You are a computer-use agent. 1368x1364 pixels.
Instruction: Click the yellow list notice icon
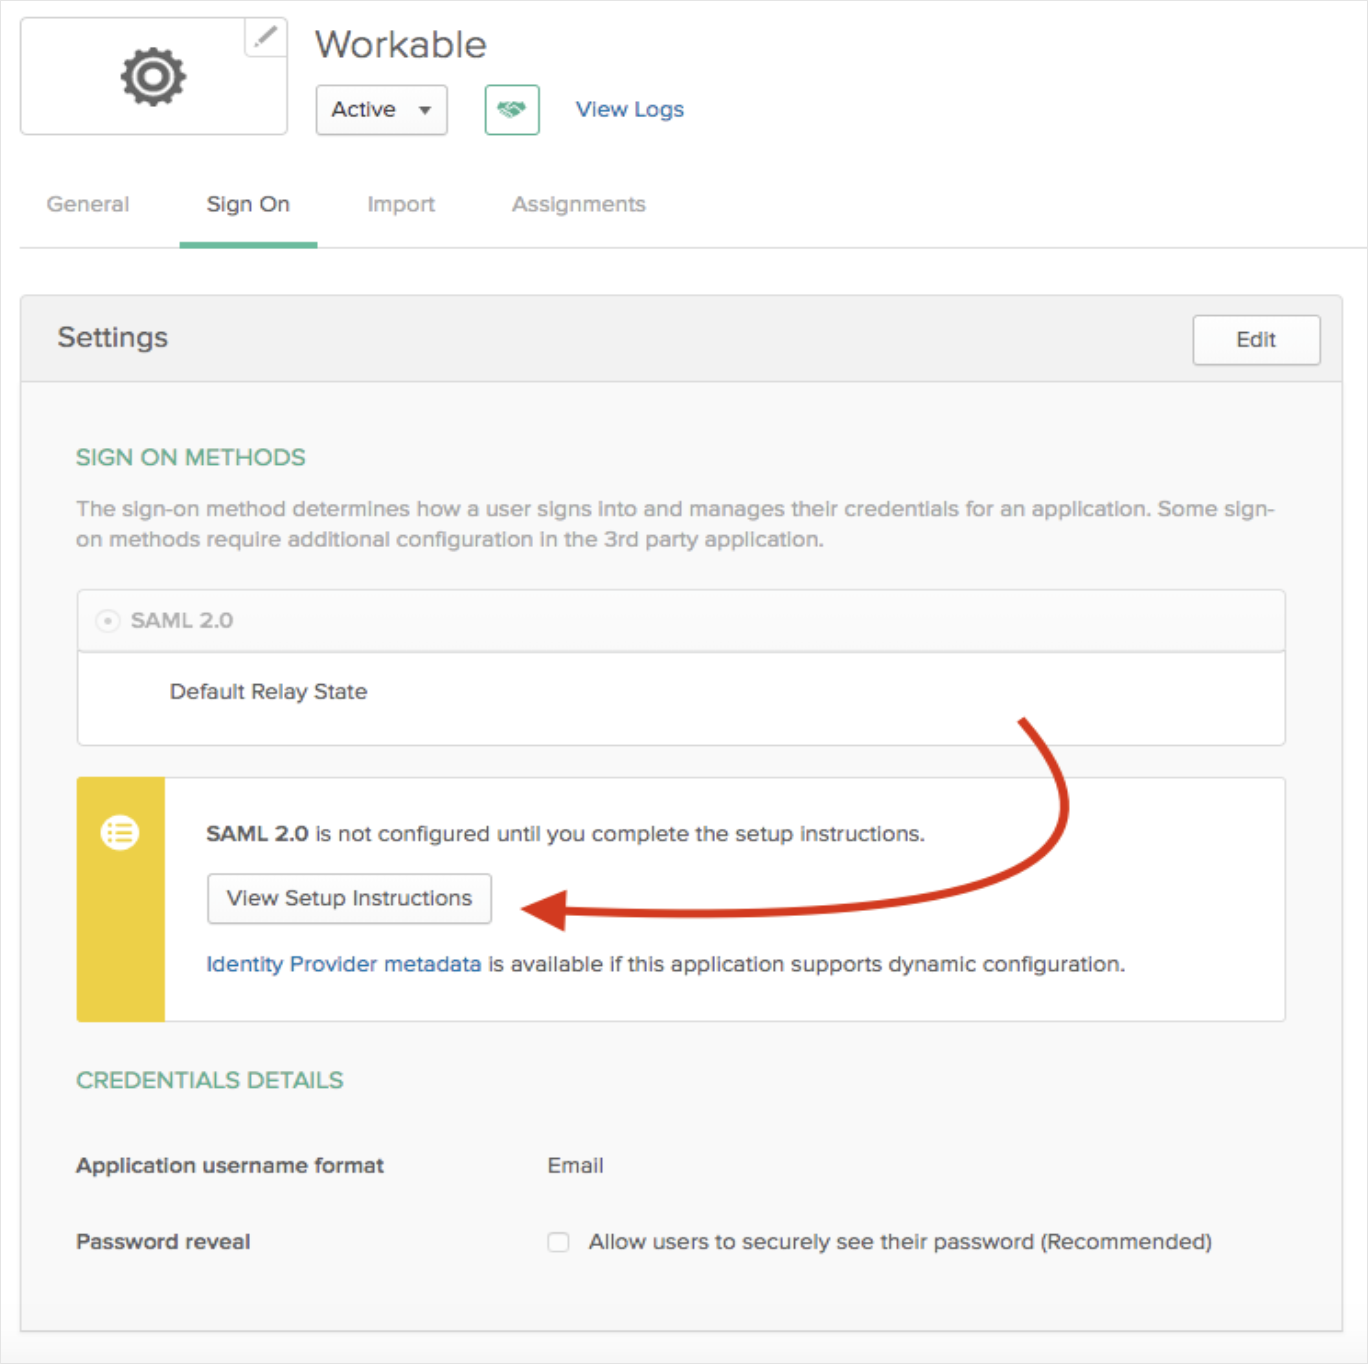[120, 832]
